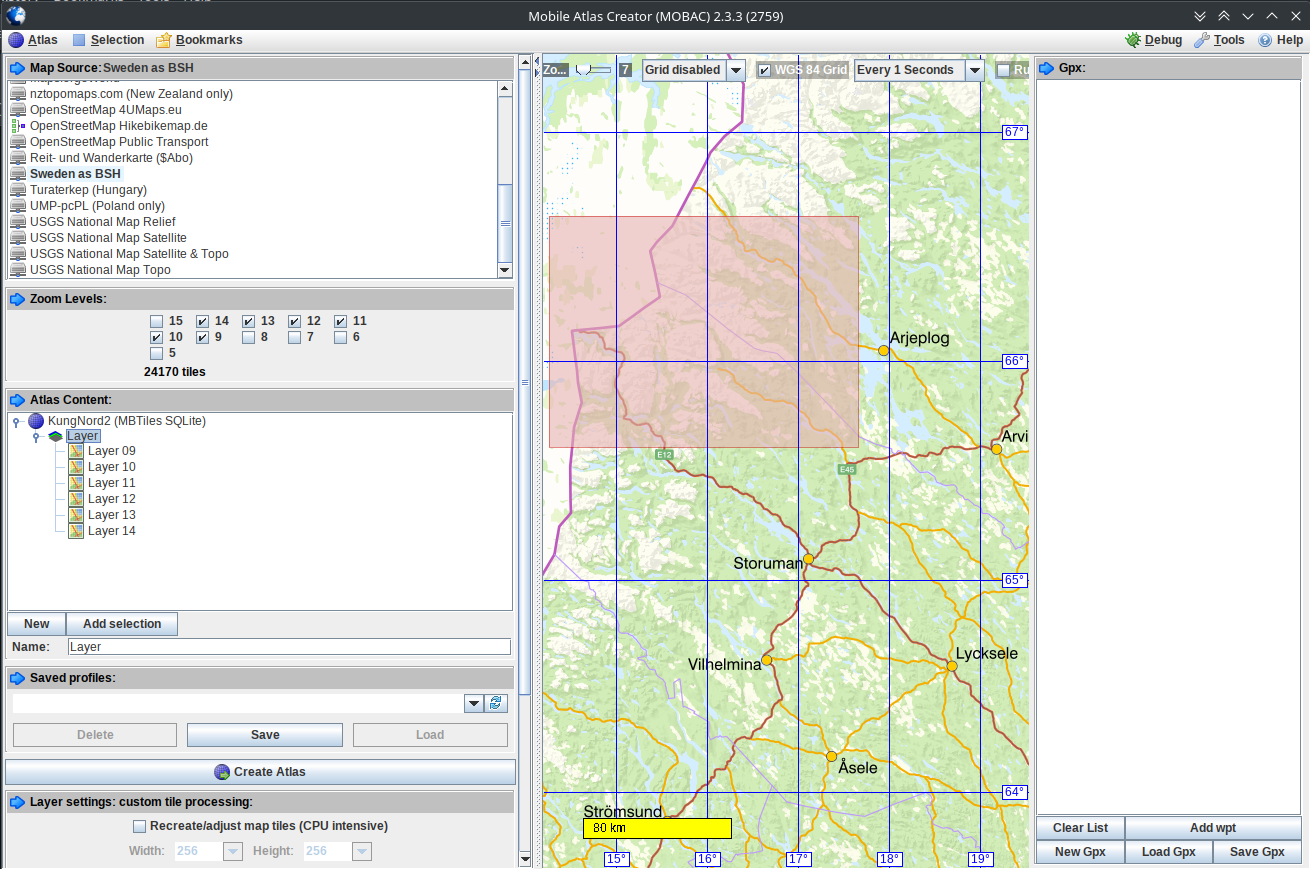Click the Add selection button
1310x869 pixels.
(x=122, y=624)
